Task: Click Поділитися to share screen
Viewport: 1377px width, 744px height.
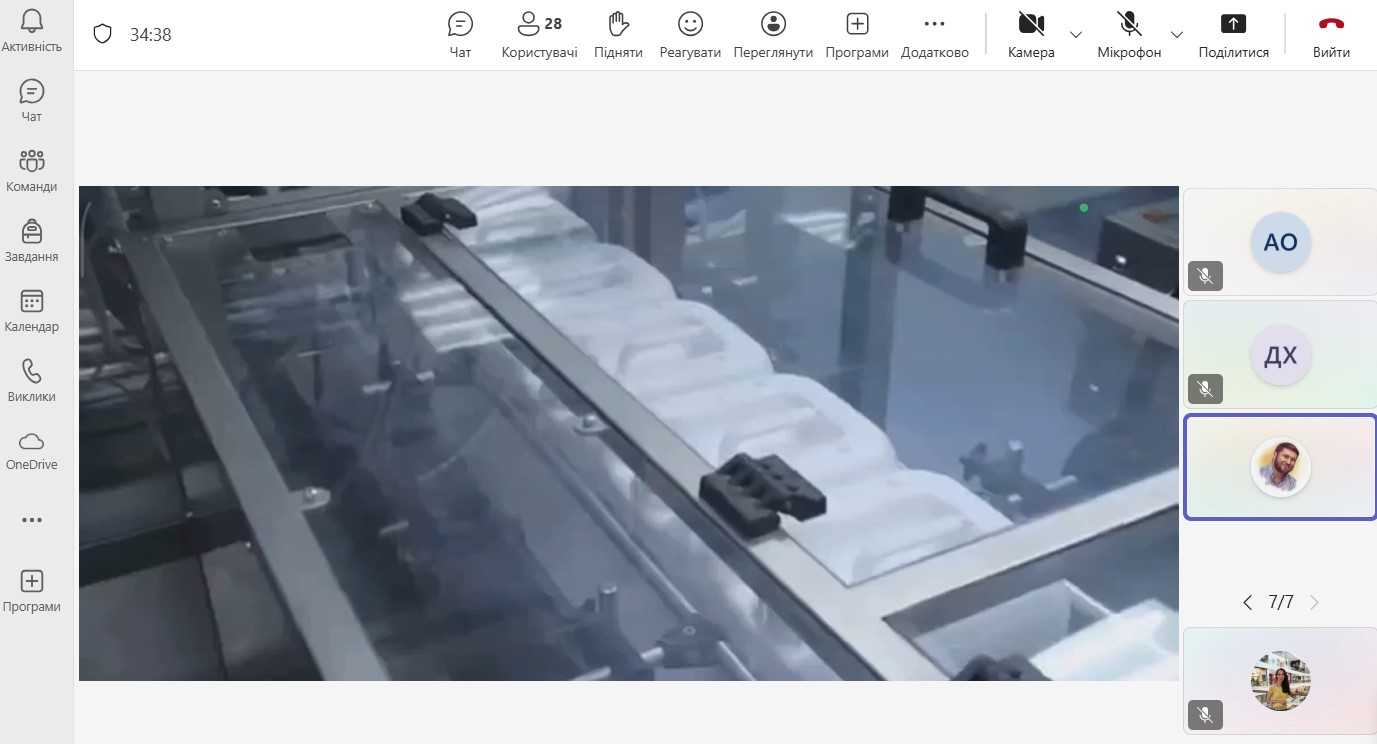Action: tap(1234, 34)
